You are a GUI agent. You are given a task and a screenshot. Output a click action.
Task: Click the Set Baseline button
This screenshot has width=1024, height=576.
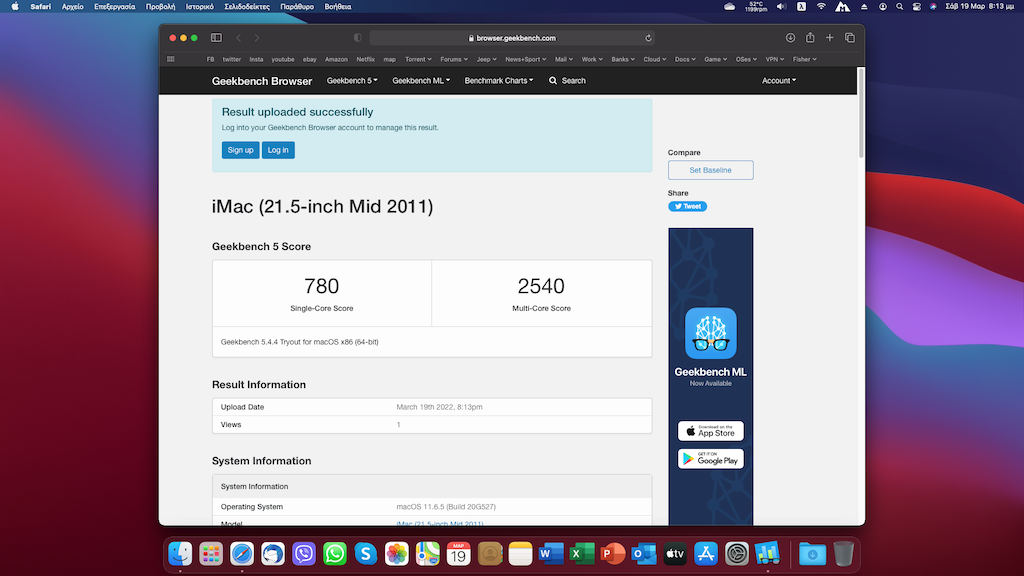[711, 170]
